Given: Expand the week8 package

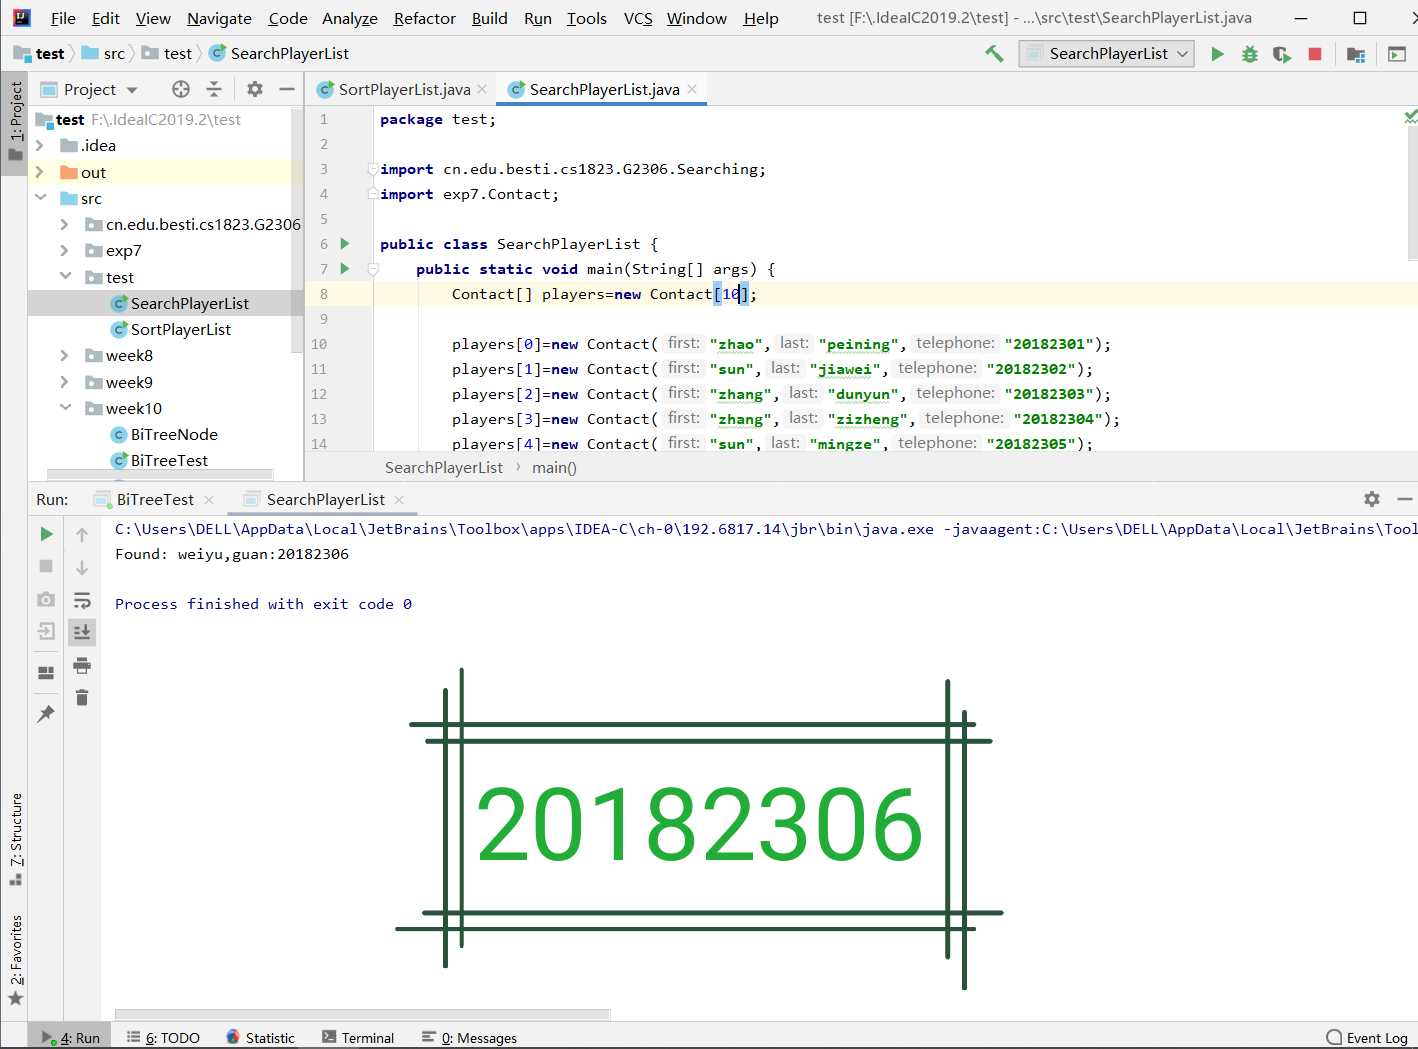Looking at the screenshot, I should point(64,356).
